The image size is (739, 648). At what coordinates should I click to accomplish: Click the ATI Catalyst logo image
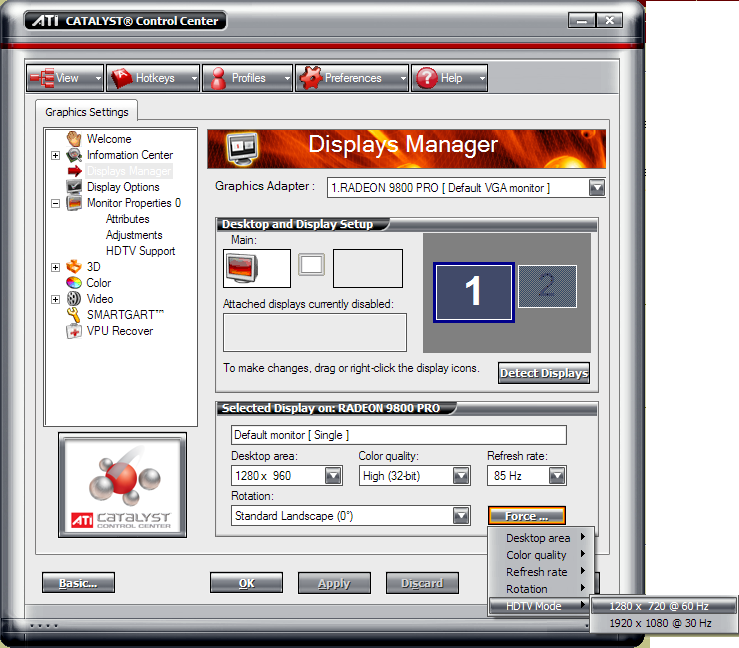pos(123,485)
